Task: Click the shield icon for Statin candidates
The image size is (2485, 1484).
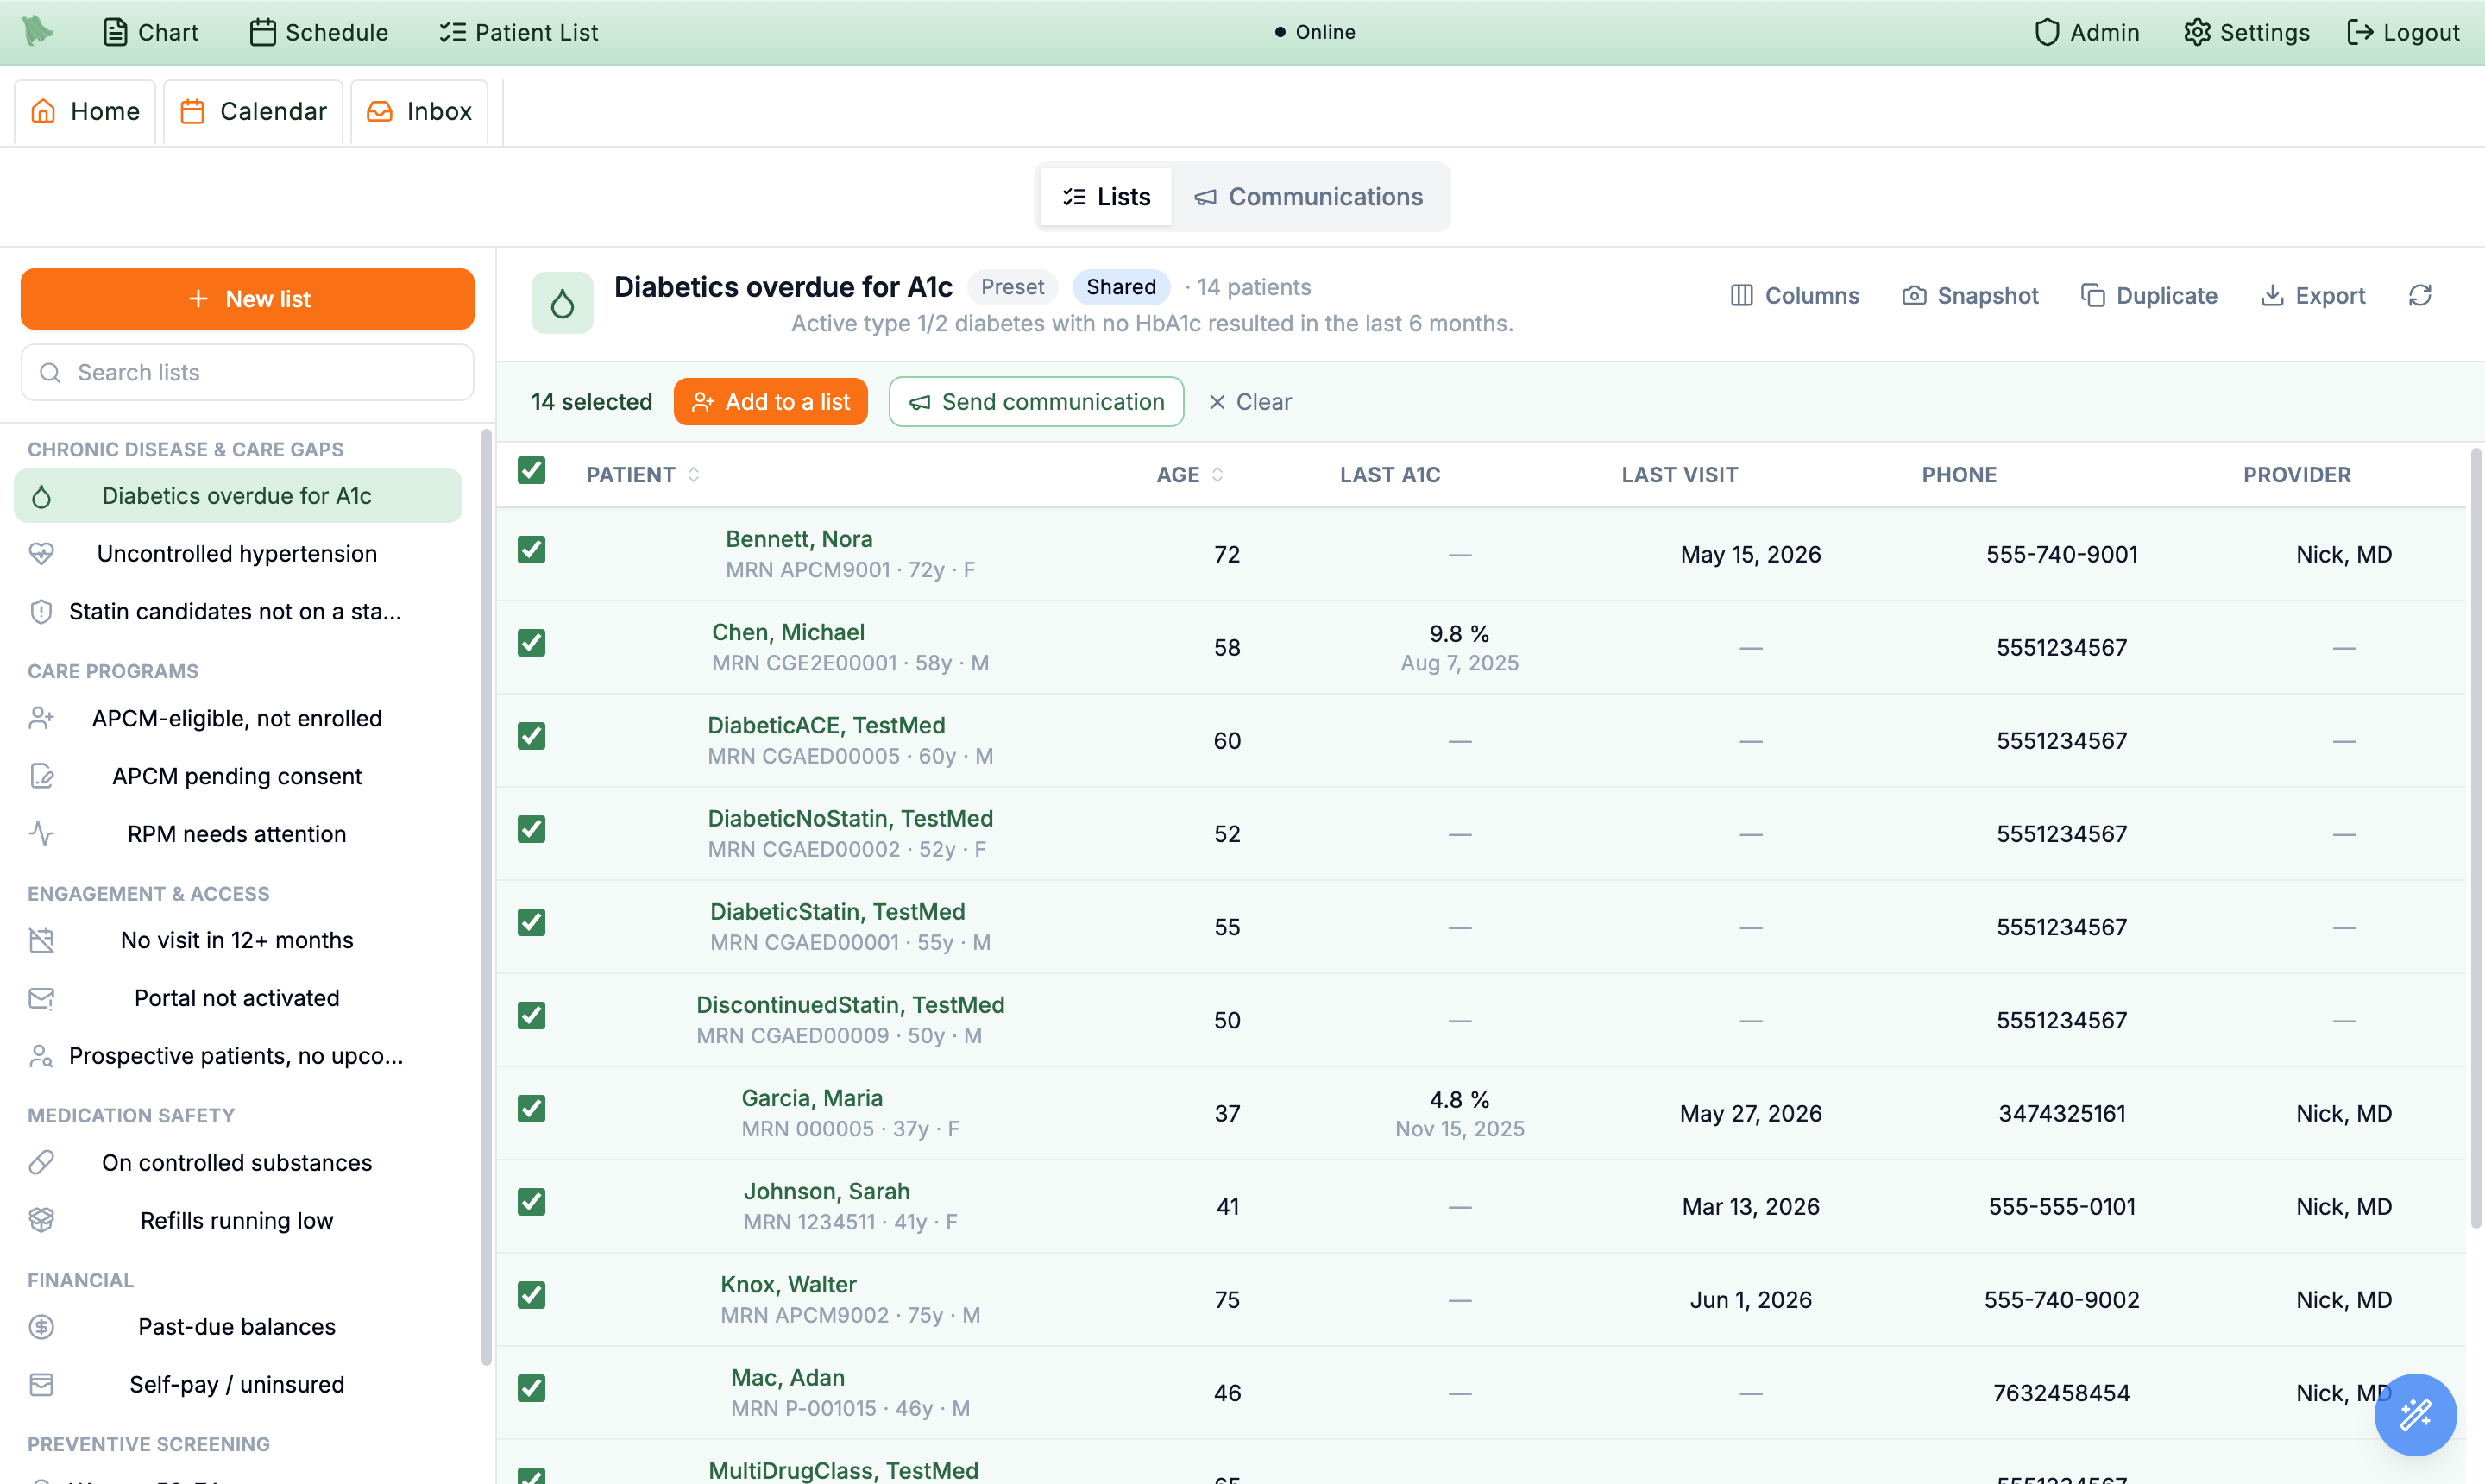Action: coord(41,611)
